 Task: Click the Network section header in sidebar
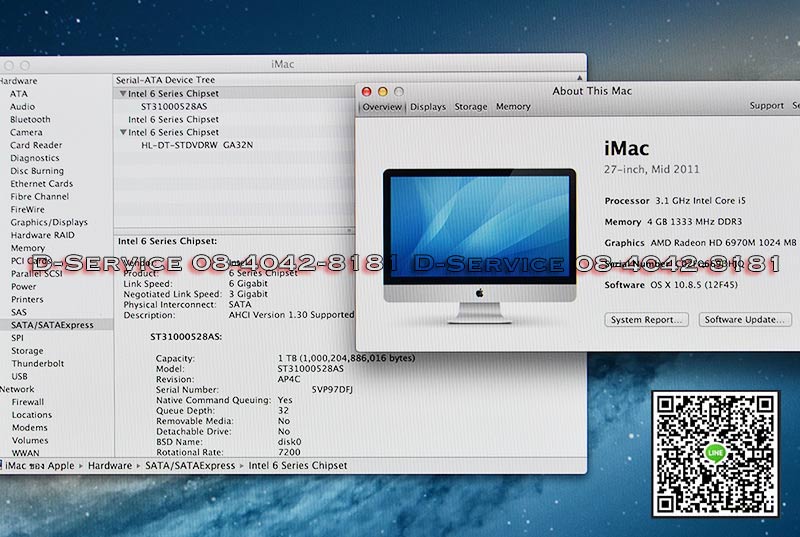pyautogui.click(x=17, y=389)
